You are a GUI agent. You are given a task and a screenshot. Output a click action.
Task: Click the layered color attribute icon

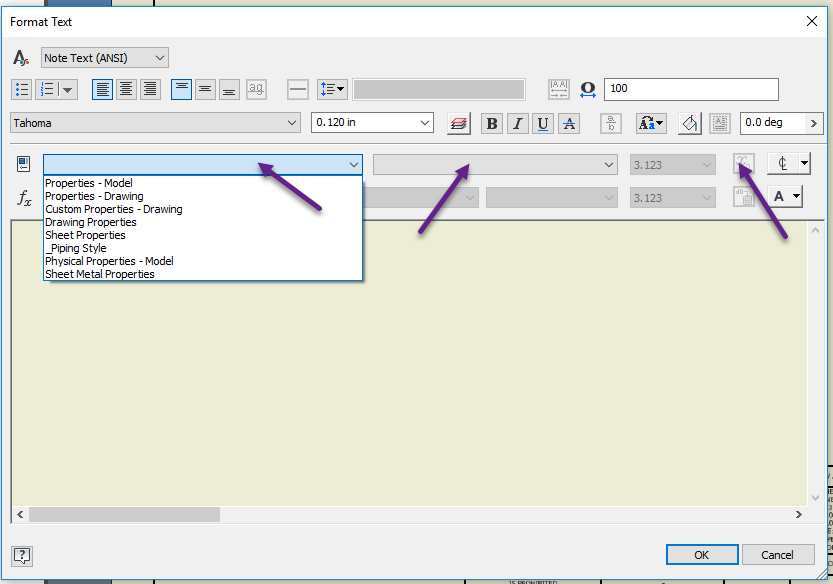(x=458, y=123)
